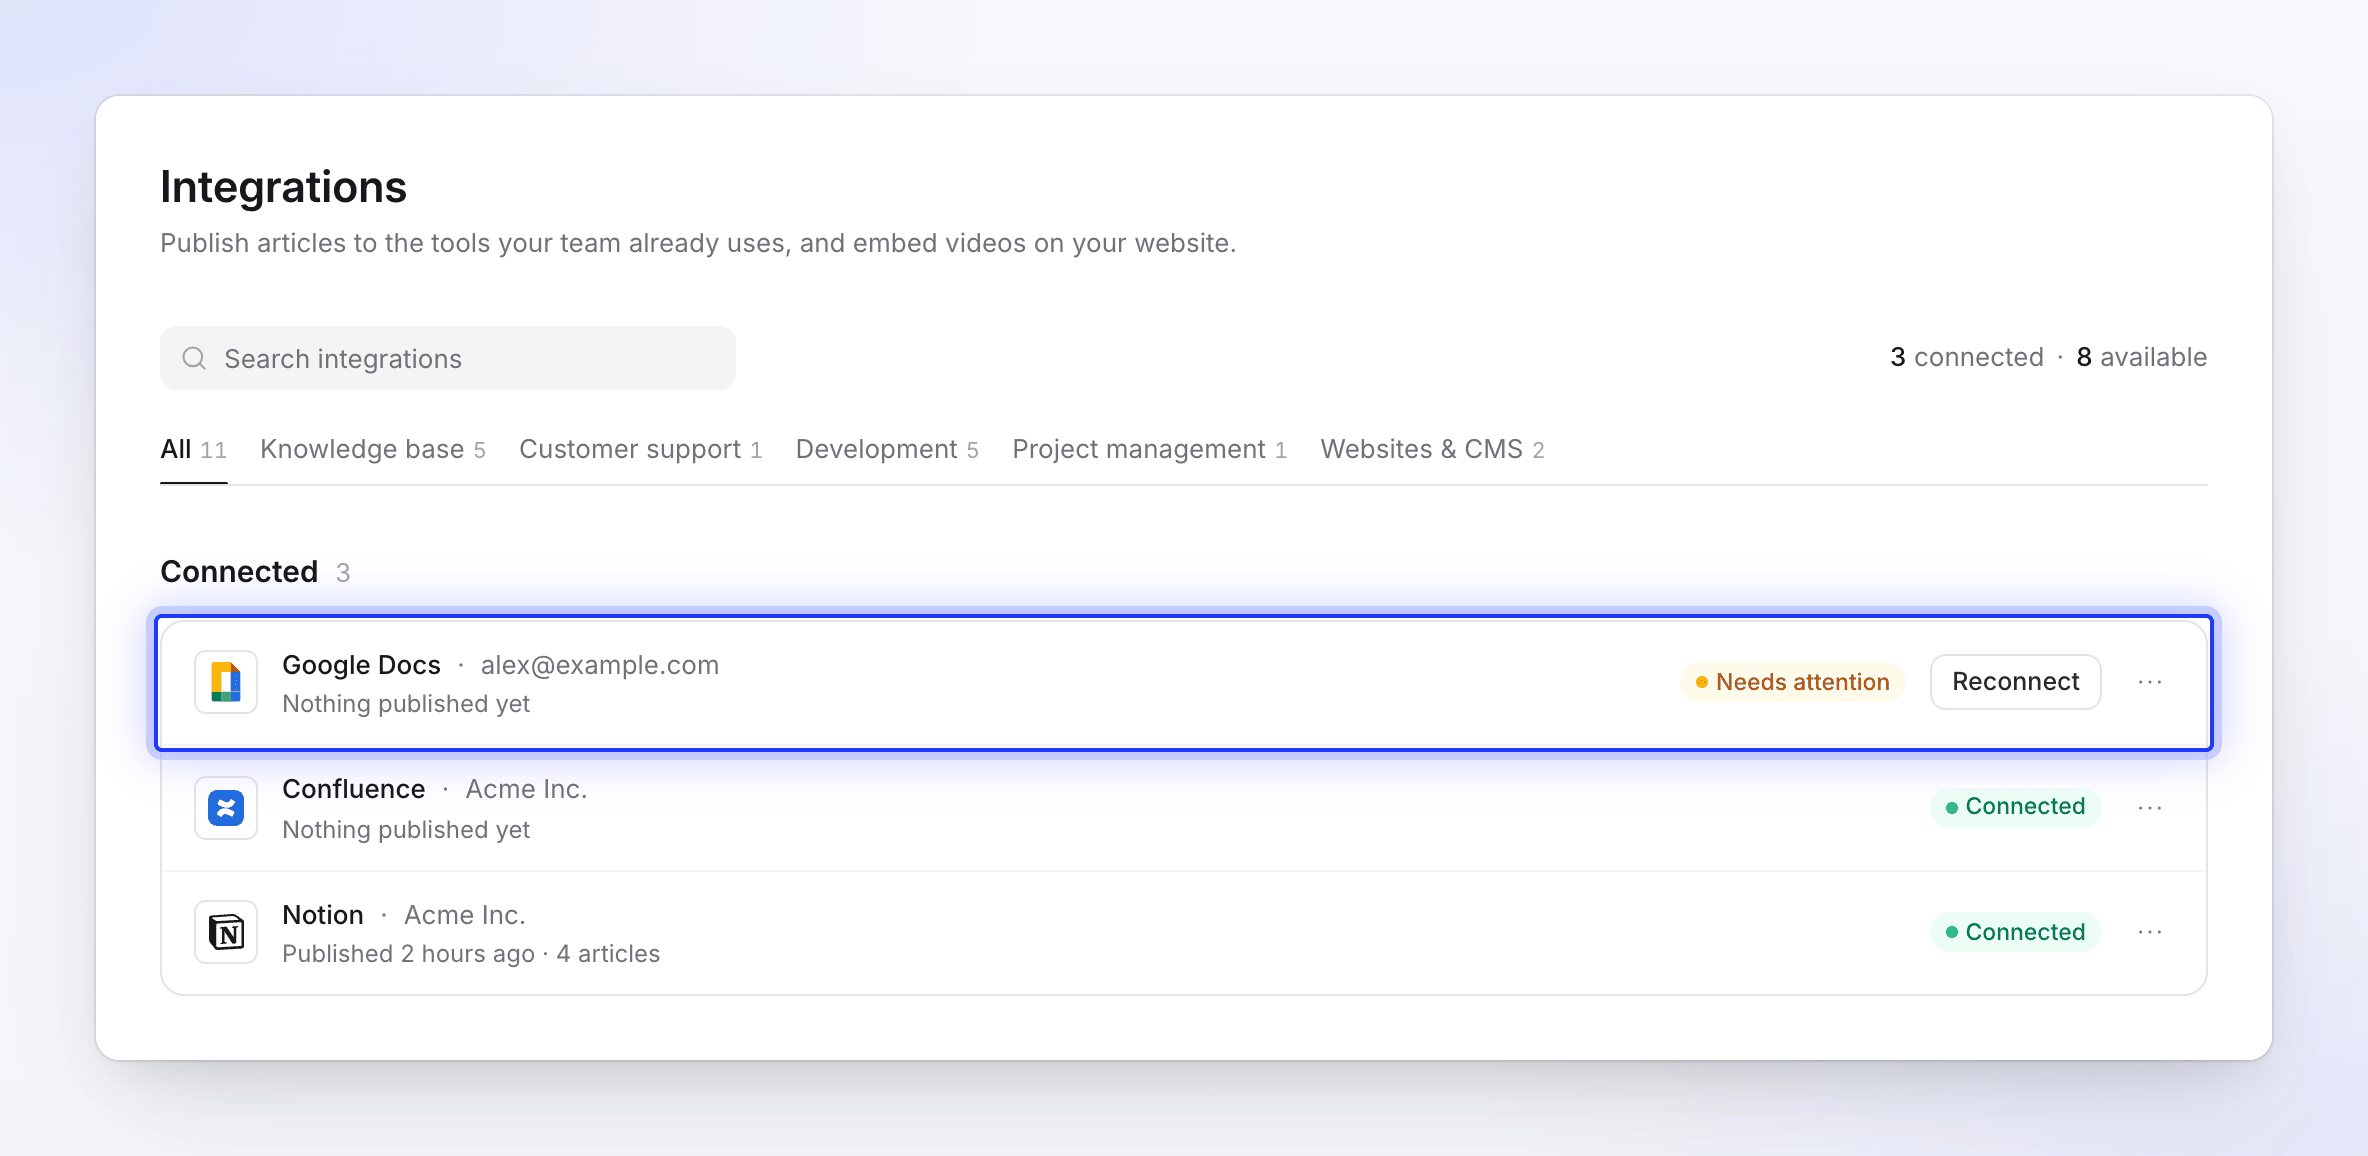Image resolution: width=2368 pixels, height=1156 pixels.
Task: Click the Connected badge for Notion
Action: (x=2015, y=932)
